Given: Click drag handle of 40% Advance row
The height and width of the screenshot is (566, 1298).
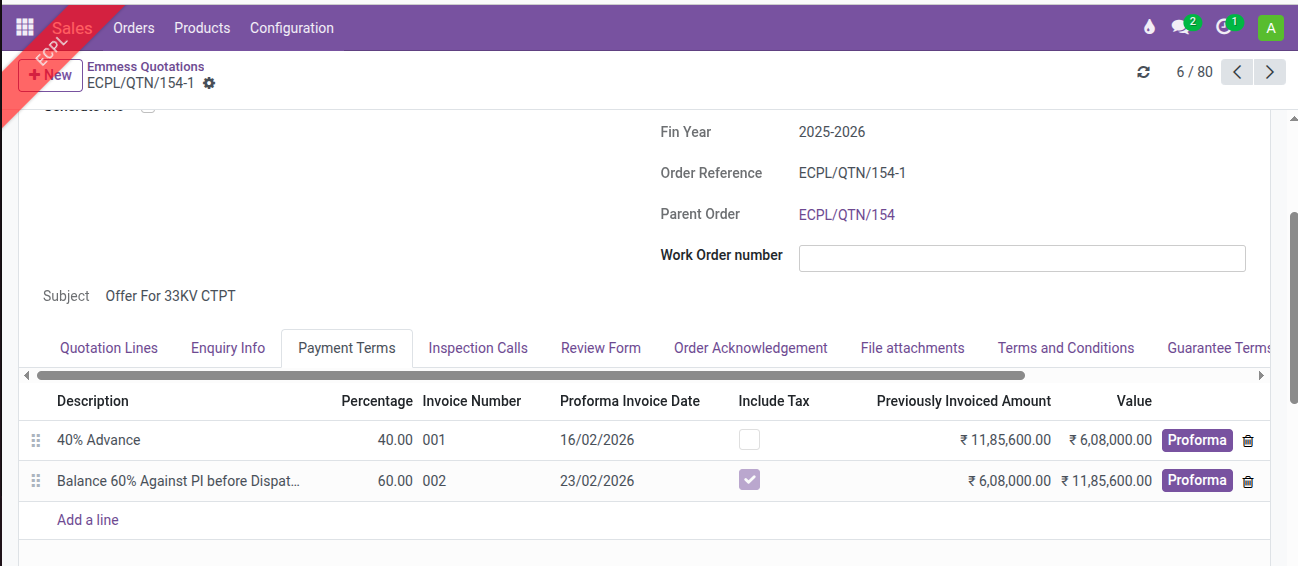Looking at the screenshot, I should (x=36, y=441).
